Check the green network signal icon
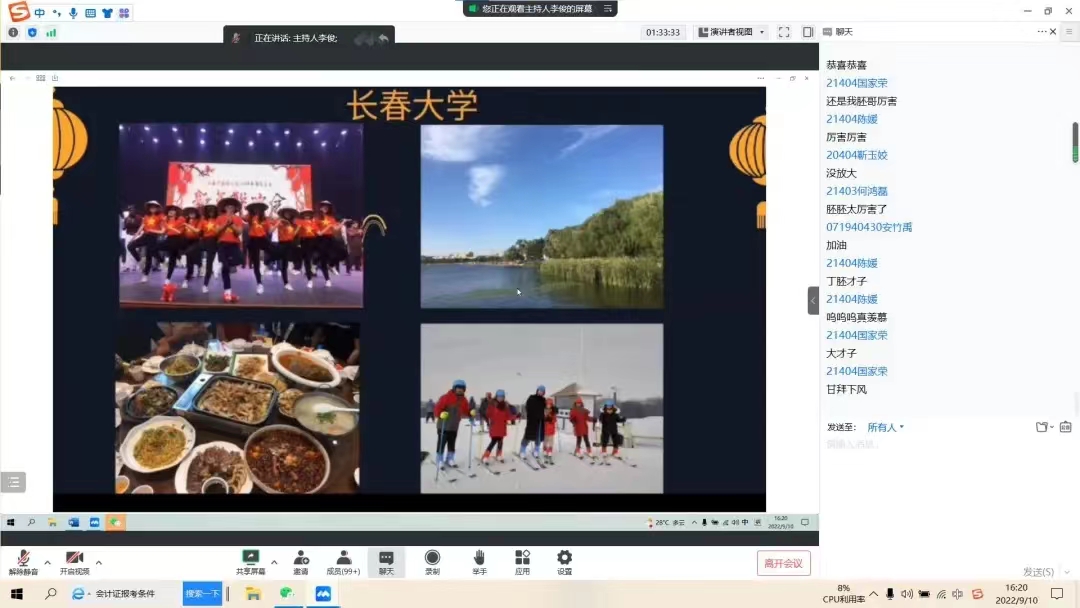Viewport: 1080px width, 608px height. pyautogui.click(x=52, y=32)
